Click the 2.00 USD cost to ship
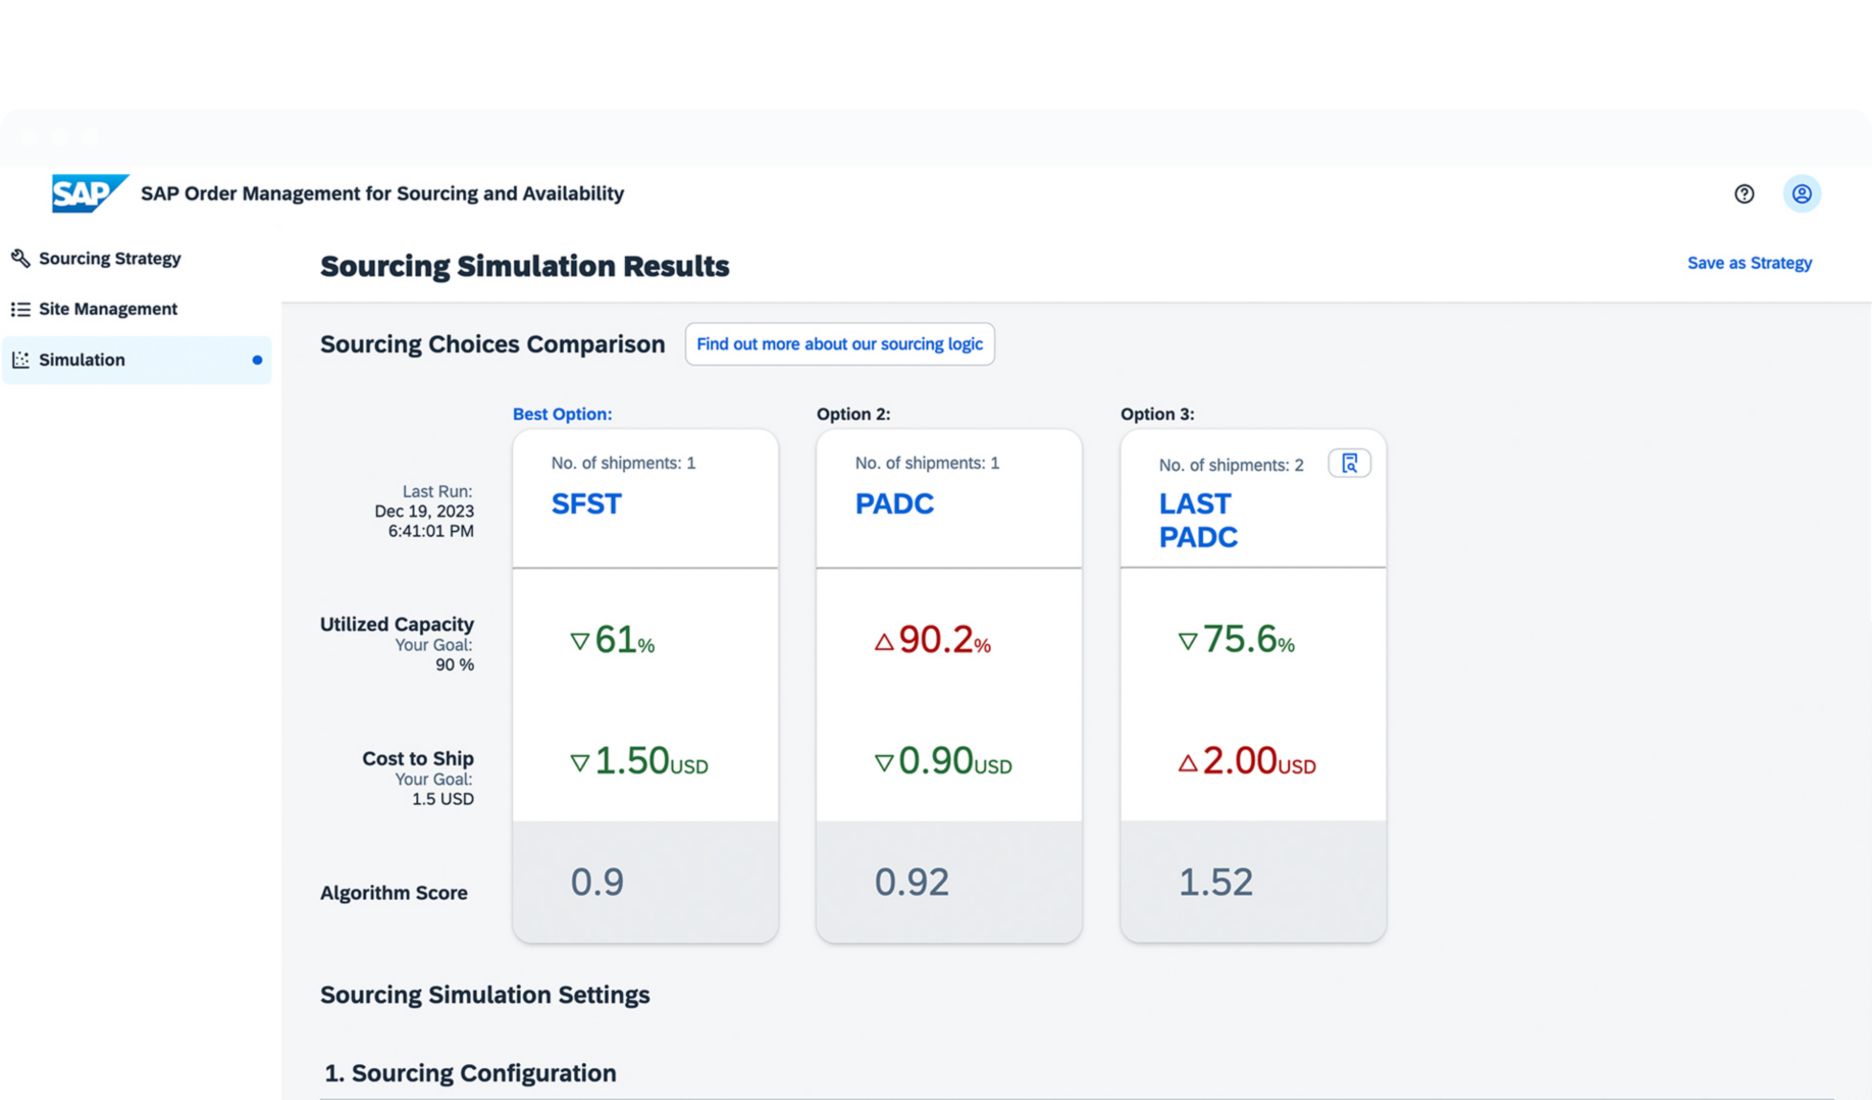Image resolution: width=1872 pixels, height=1100 pixels. point(1247,762)
